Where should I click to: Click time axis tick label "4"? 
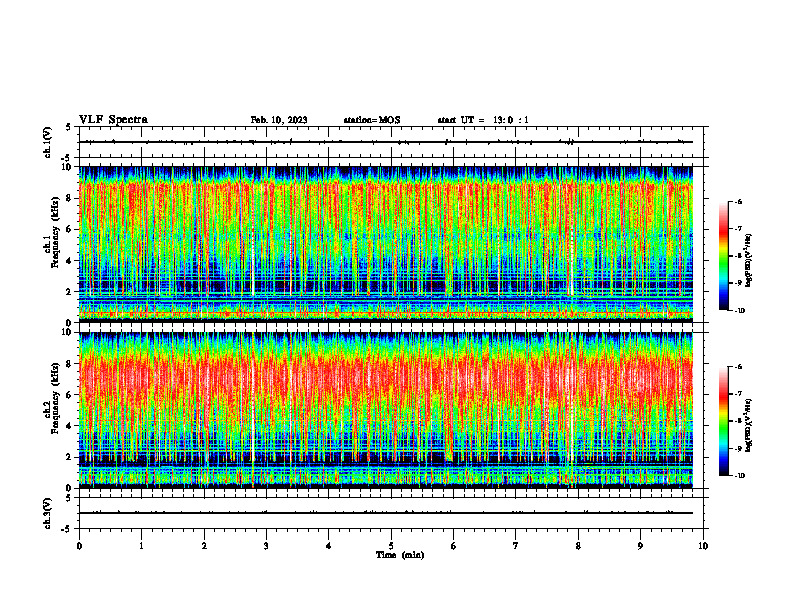click(x=329, y=546)
